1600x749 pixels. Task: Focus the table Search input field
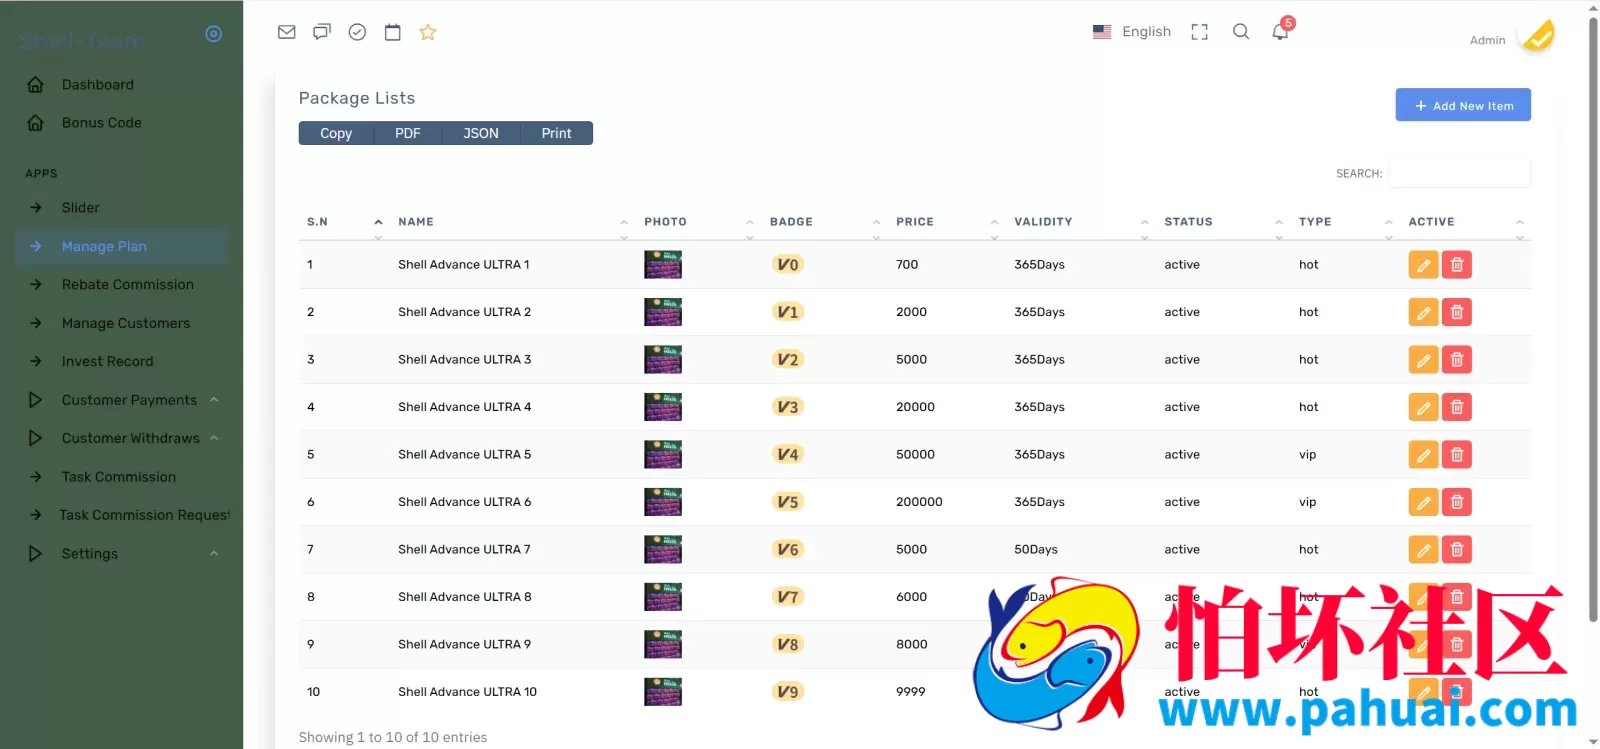1460,173
